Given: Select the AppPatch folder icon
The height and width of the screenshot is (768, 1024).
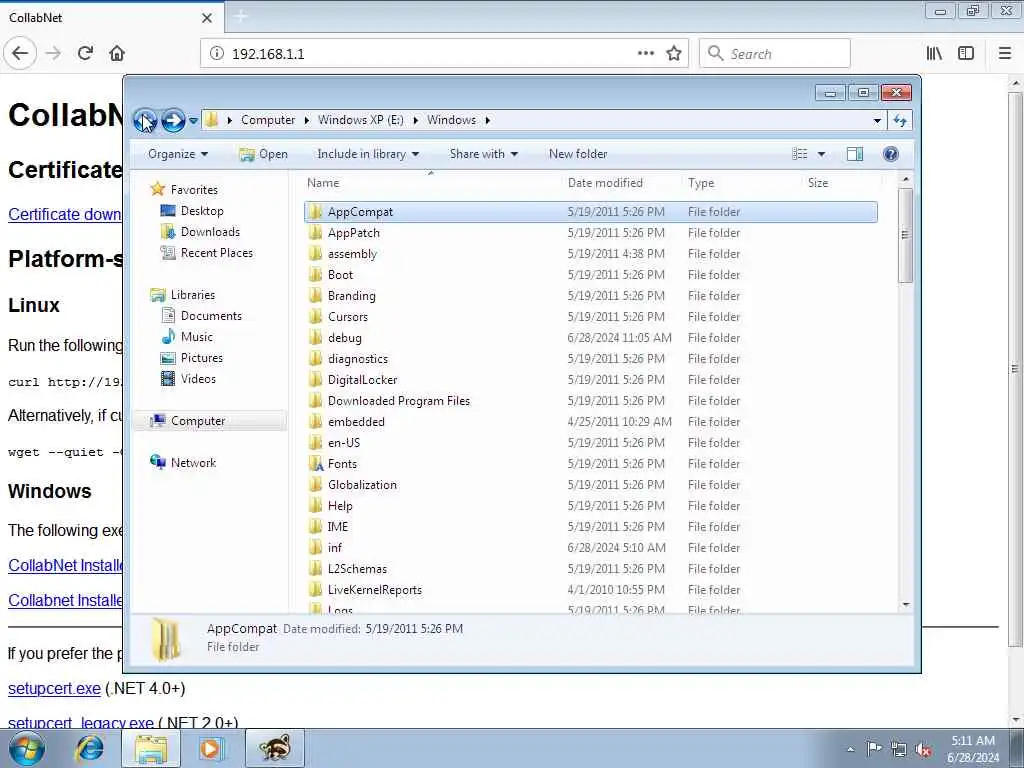Looking at the screenshot, I should click(315, 232).
